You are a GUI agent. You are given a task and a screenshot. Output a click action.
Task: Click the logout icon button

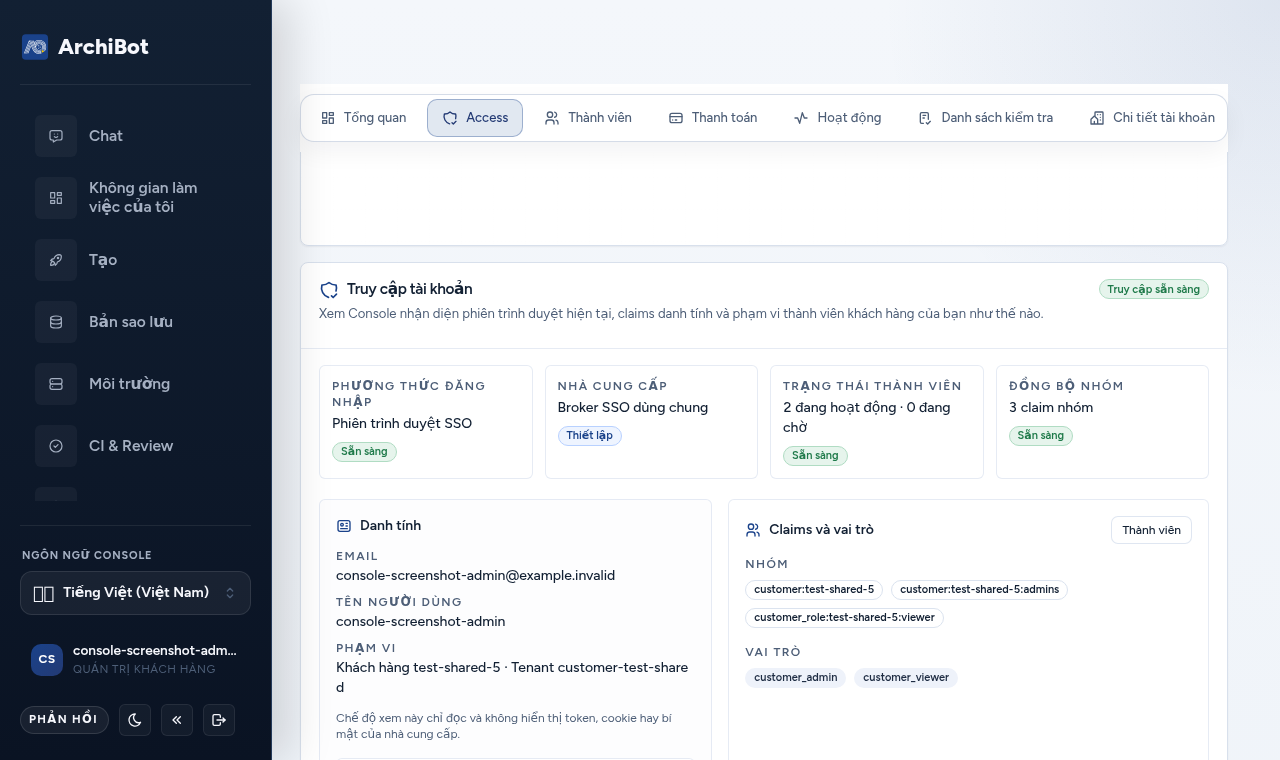pyautogui.click(x=219, y=720)
